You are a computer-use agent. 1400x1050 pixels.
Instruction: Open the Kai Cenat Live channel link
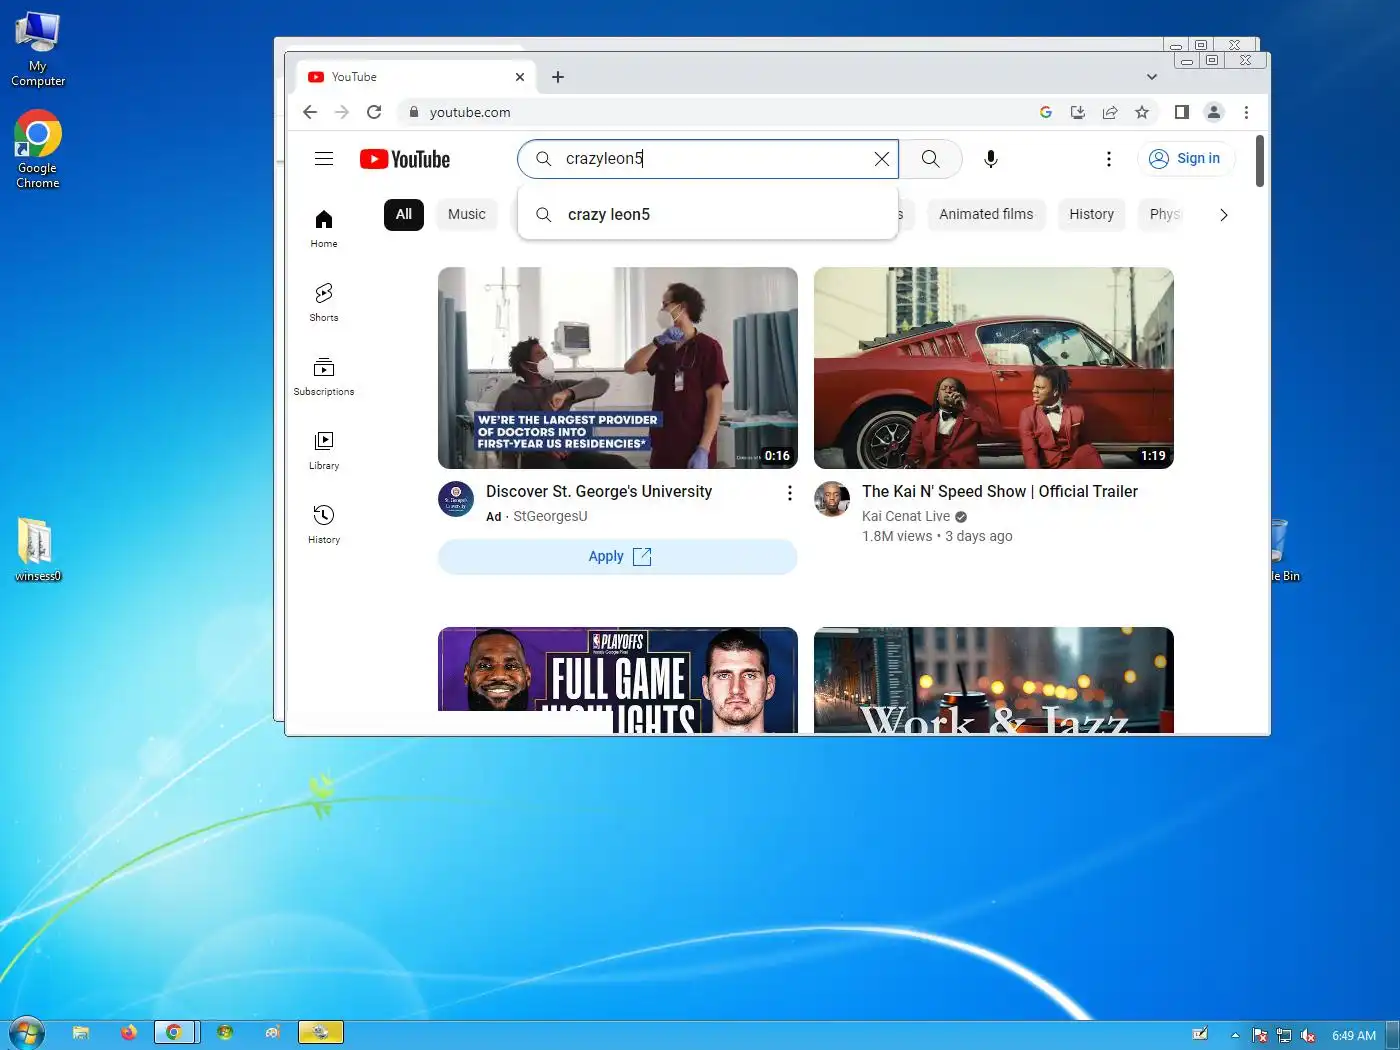click(x=906, y=516)
